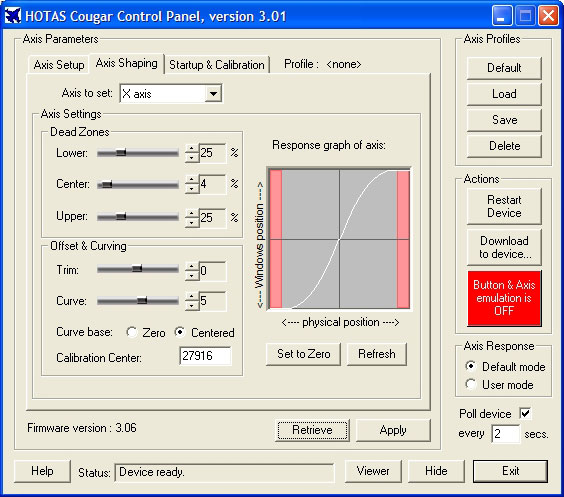Open the Startup & Calibration tab
This screenshot has width=564, height=497.
coord(217,65)
